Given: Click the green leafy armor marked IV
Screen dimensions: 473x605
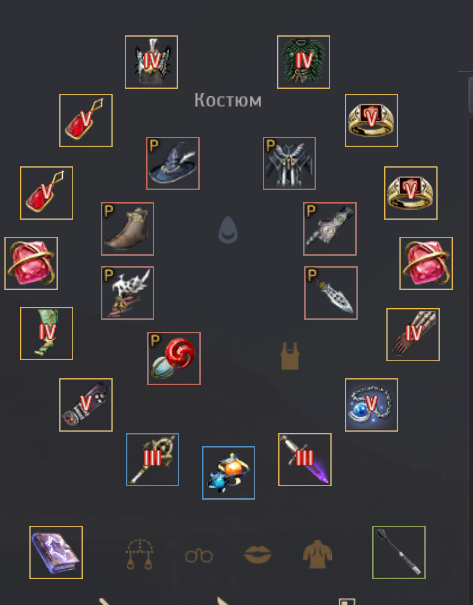Looking at the screenshot, I should coord(303,62).
